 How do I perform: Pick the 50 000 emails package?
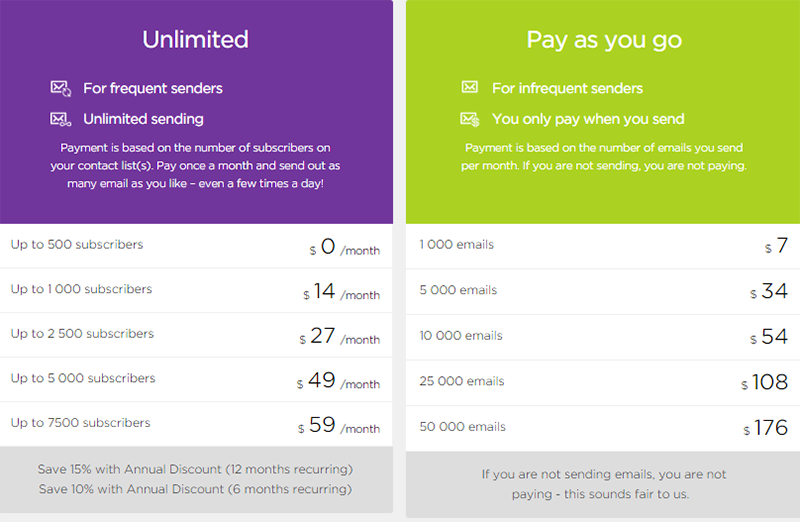pyautogui.click(x=462, y=427)
